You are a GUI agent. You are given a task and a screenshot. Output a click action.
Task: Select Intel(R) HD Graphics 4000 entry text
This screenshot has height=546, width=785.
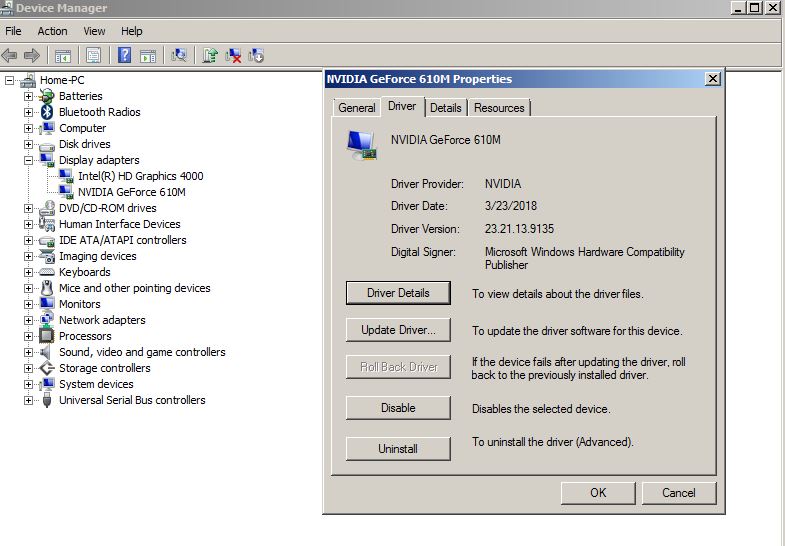pos(141,176)
